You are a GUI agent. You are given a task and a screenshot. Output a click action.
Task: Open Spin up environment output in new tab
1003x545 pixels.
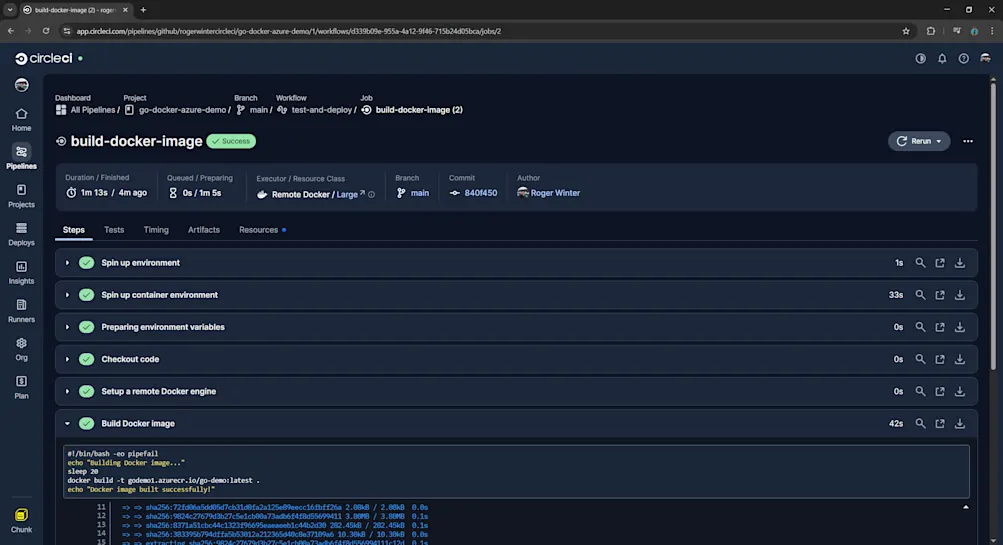pos(940,263)
